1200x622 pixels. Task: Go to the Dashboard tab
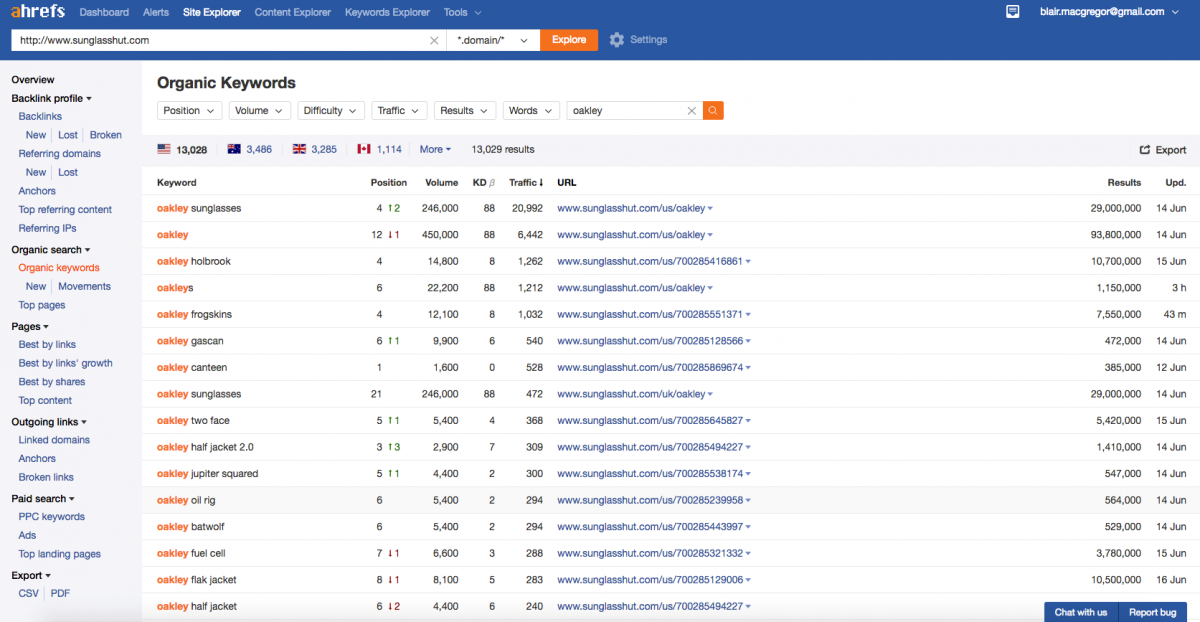click(x=104, y=12)
